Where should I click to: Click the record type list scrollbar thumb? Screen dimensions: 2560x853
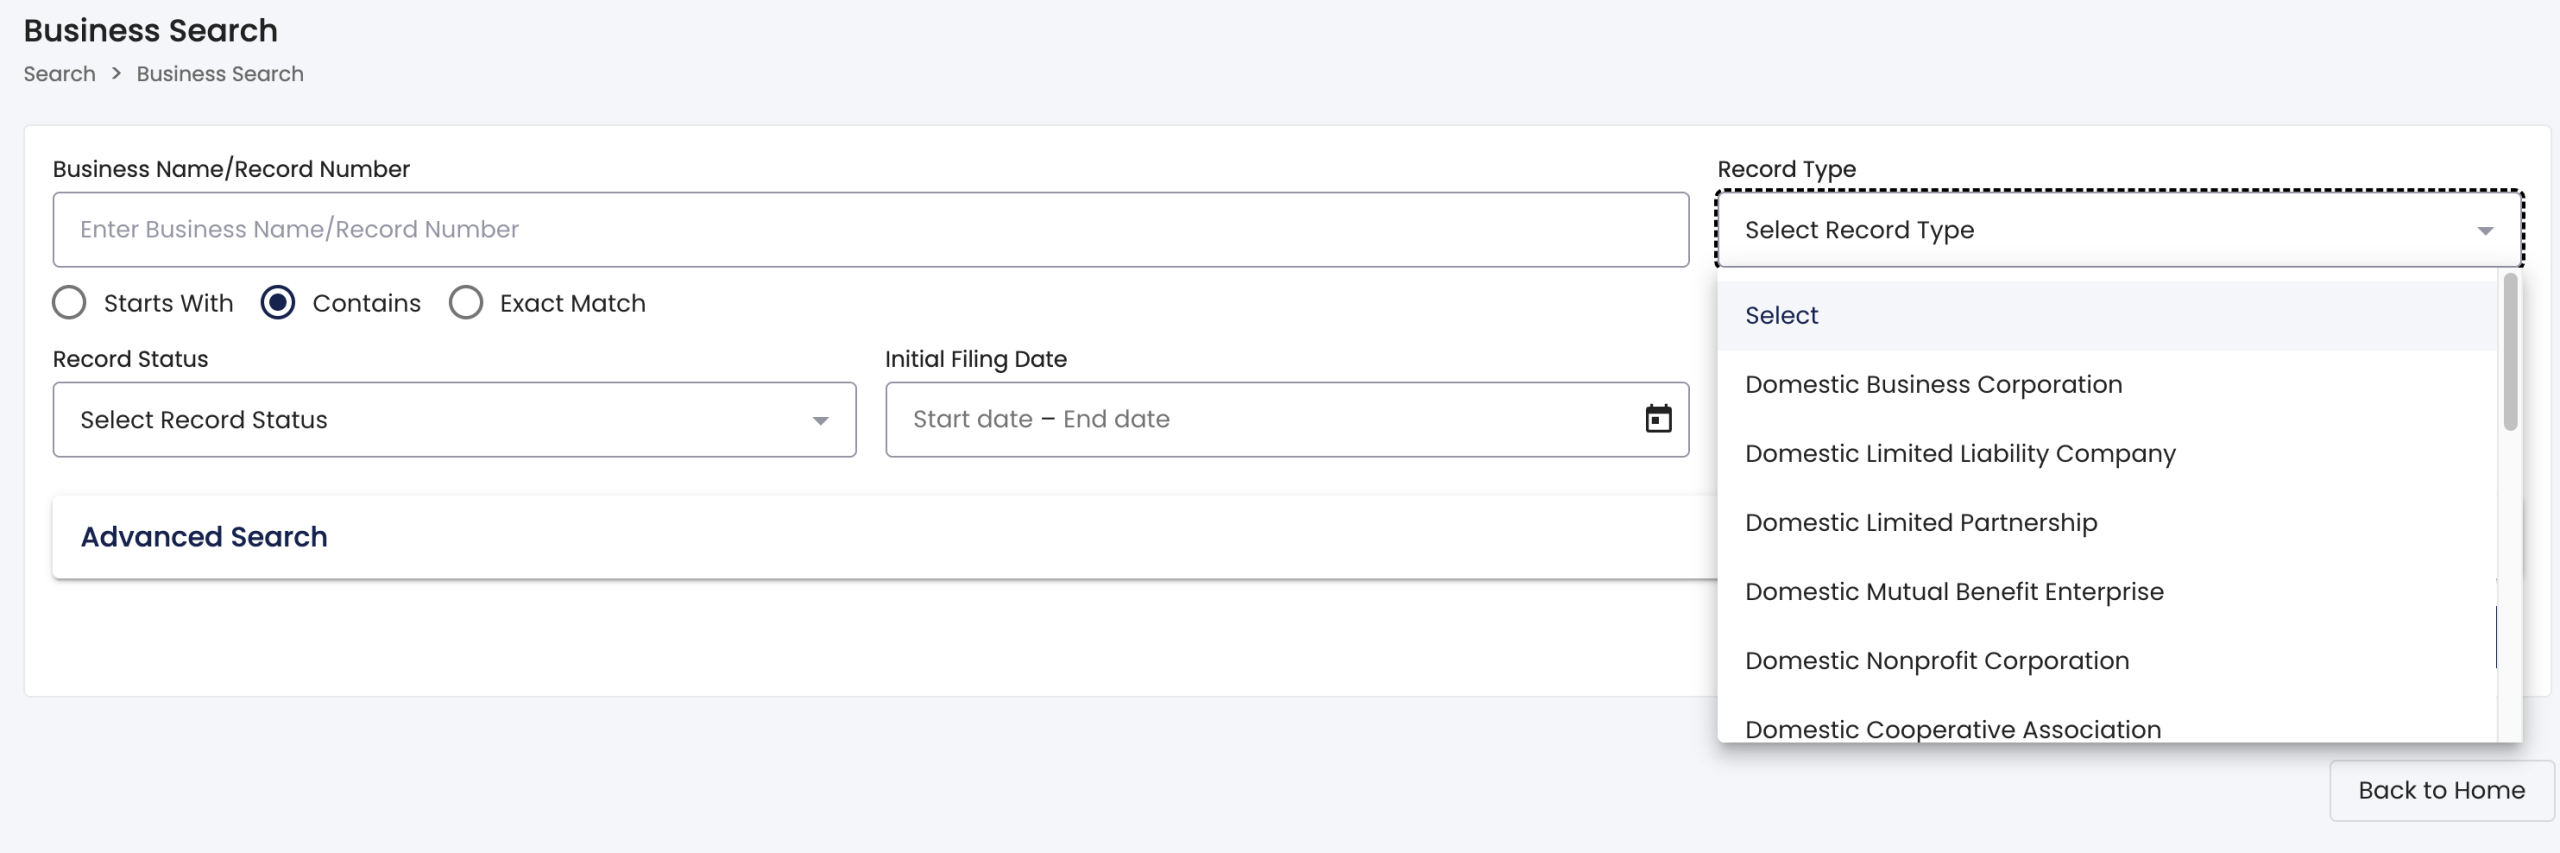click(2510, 352)
